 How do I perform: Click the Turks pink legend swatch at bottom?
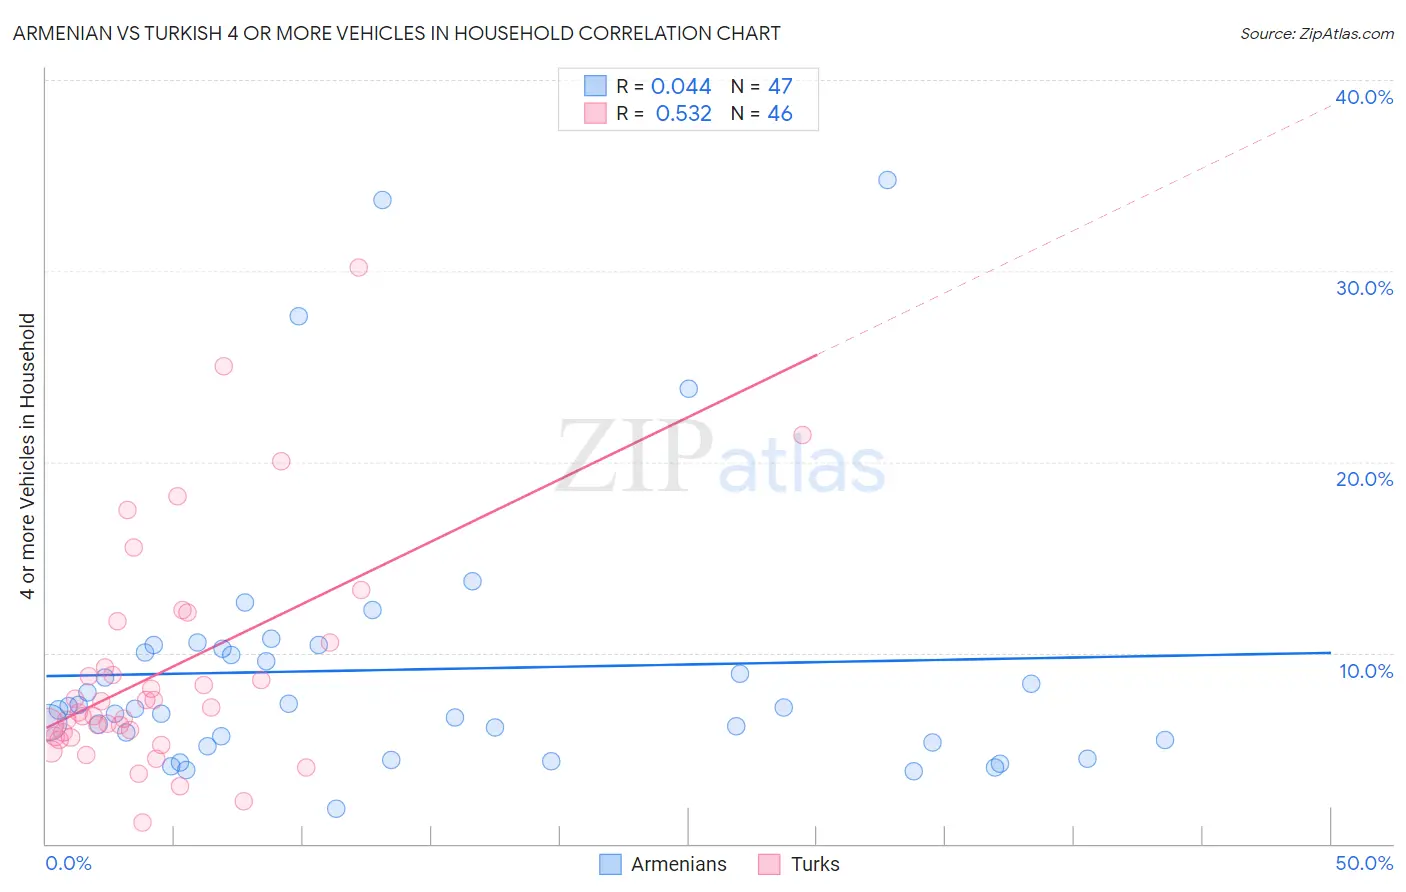pyautogui.click(x=769, y=864)
